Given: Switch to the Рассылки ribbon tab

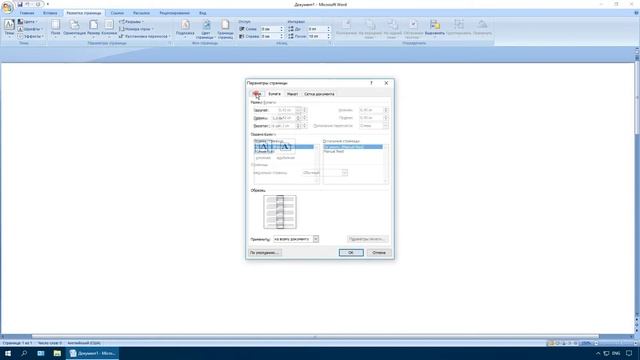Looking at the screenshot, I should pos(141,13).
